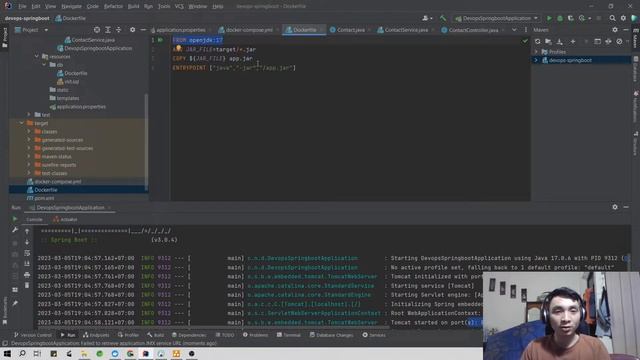Open the File menu
The height and width of the screenshot is (360, 640).
point(22,7)
